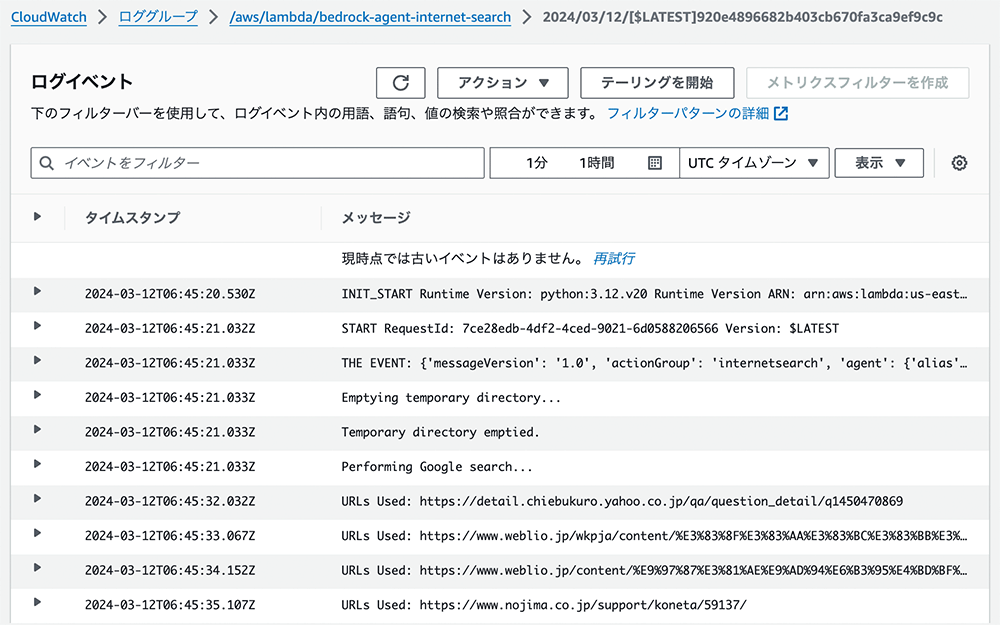This screenshot has width=1000, height=625.
Task: Click the 再試行 retry link
Action: [x=614, y=258]
